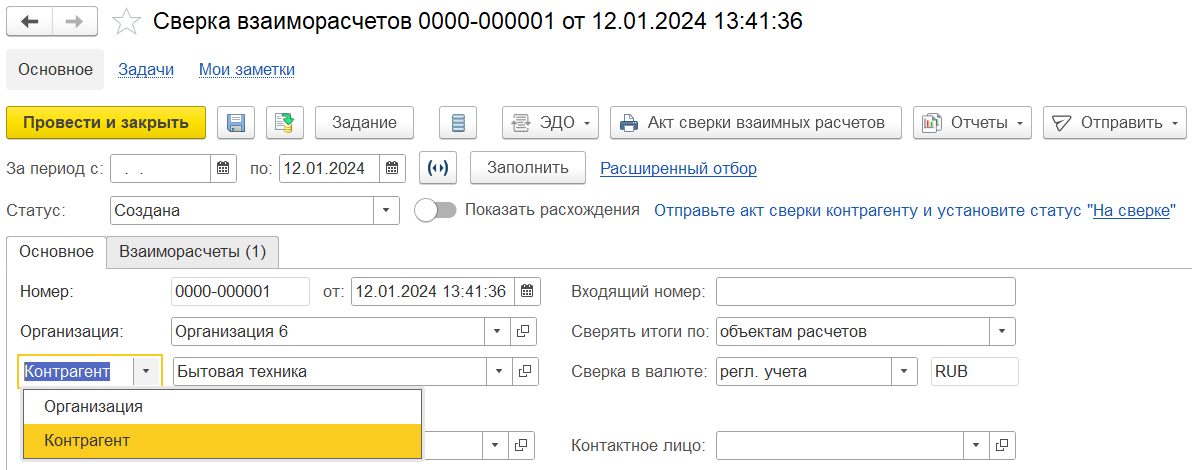Screen dimensions: 1192x470
Task: Open calendar for period end date
Action: click(x=393, y=168)
